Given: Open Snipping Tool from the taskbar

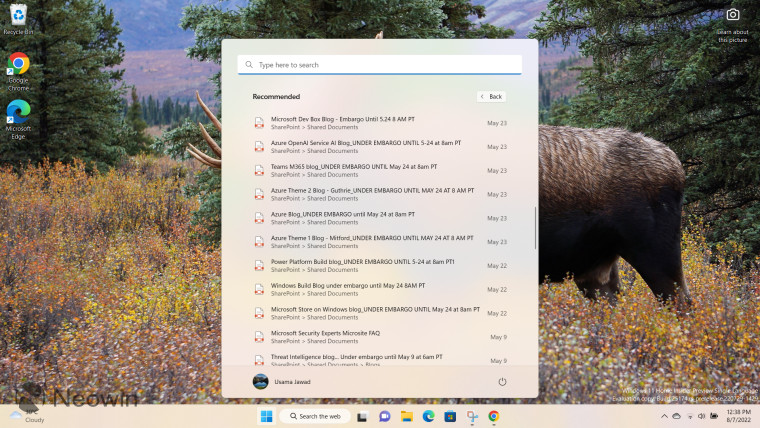Looking at the screenshot, I should click(x=472, y=416).
